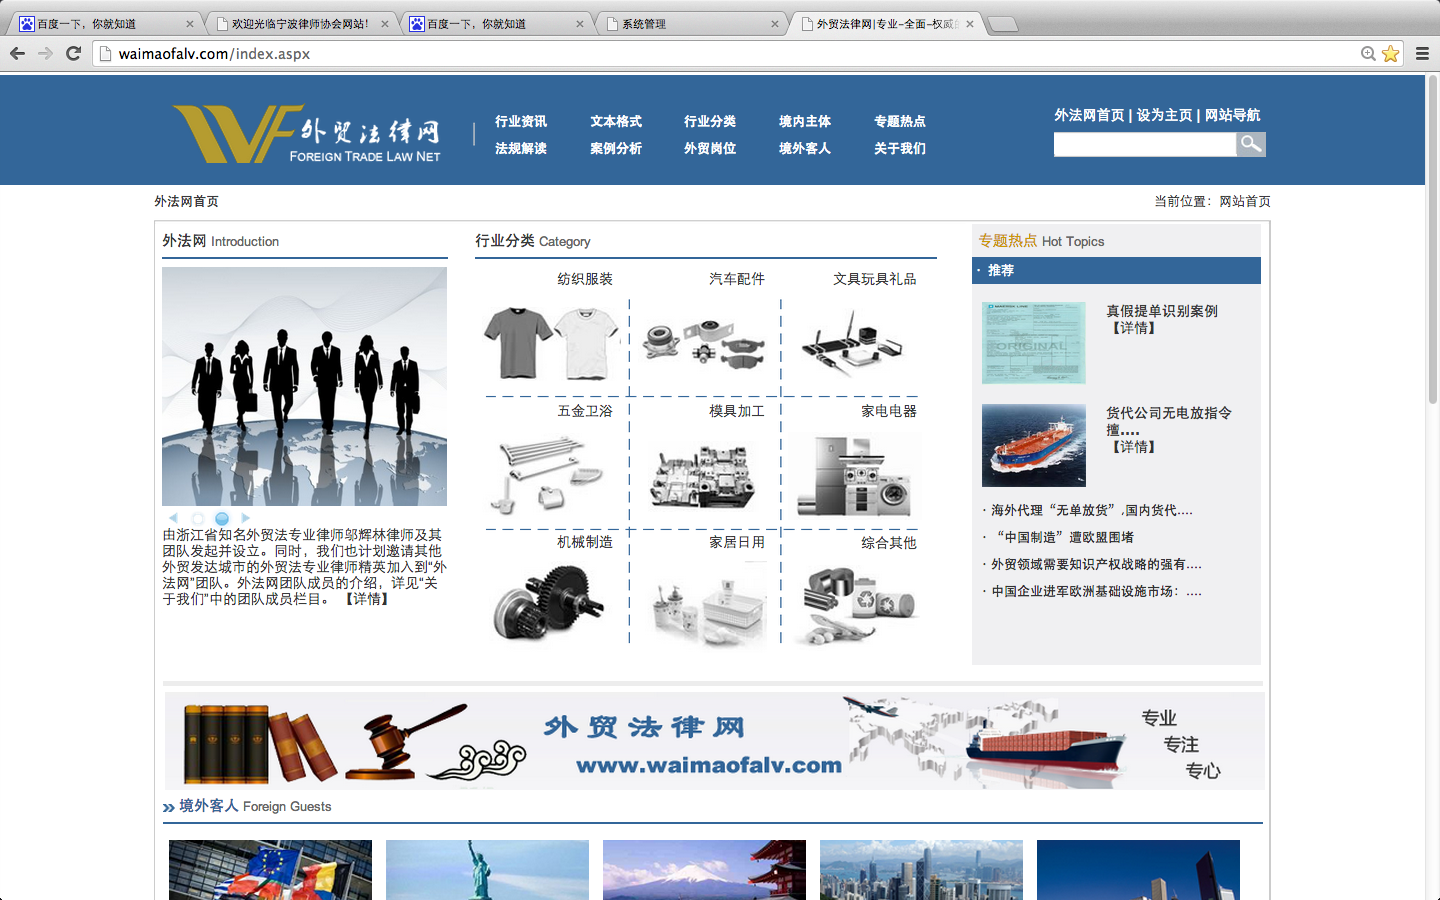1440x900 pixels.
Task: Click the page's vertical scrollbar
Action: (1432, 240)
